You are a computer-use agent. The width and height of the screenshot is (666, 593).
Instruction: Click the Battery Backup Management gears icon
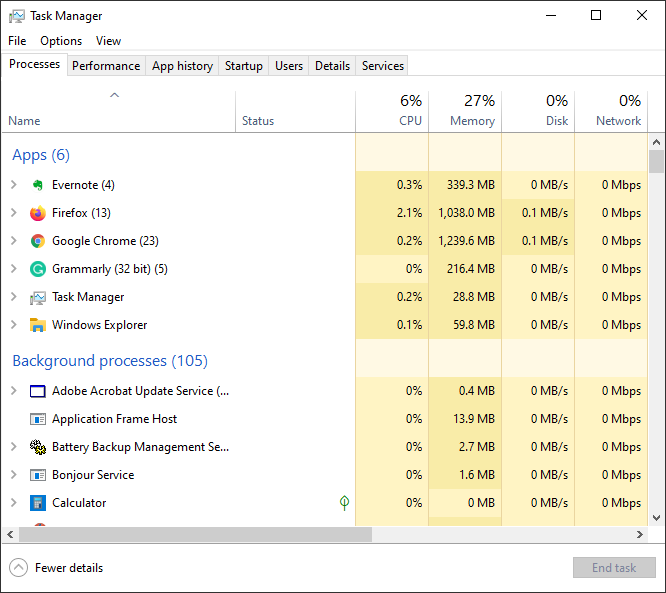coord(38,447)
